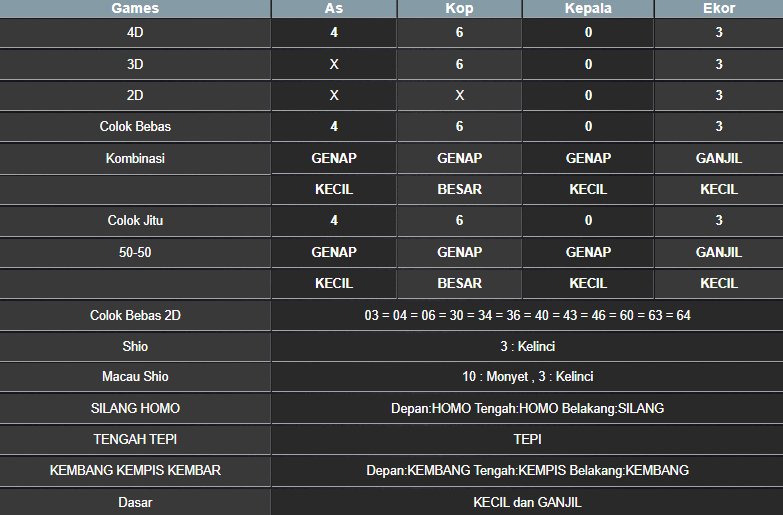The width and height of the screenshot is (783, 515).
Task: Click Kop value 6 in Colok Jitu row
Action: (459, 220)
